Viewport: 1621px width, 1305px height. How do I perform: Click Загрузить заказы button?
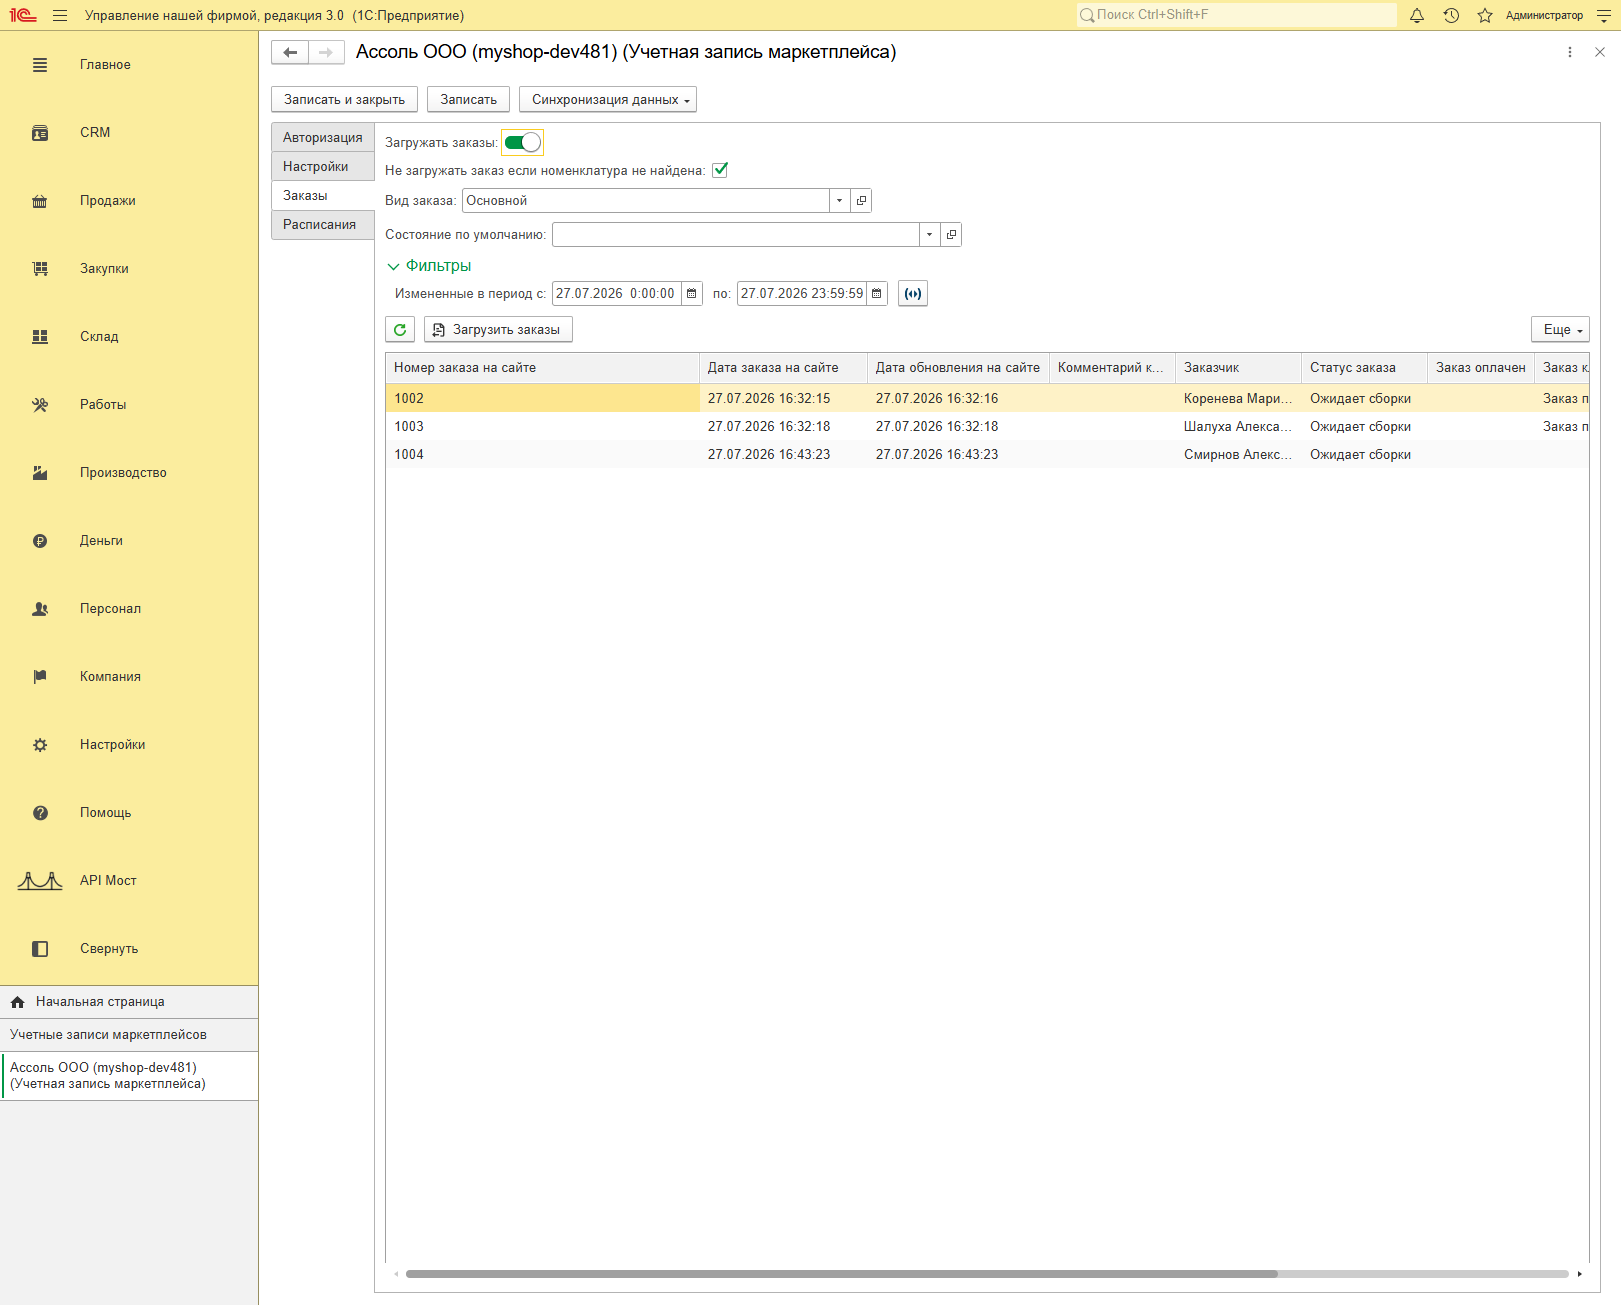pos(498,329)
